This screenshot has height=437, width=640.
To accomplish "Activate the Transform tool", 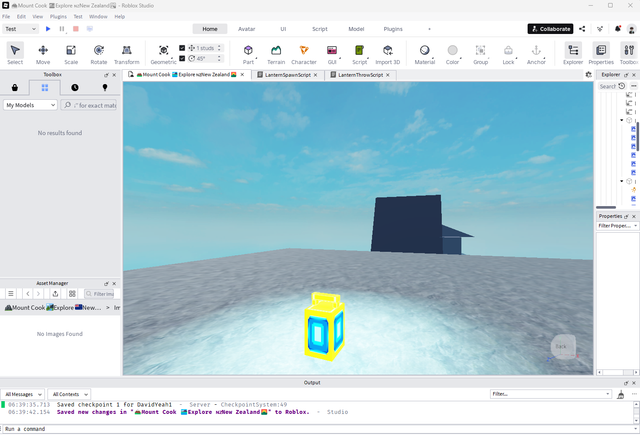I will point(127,53).
